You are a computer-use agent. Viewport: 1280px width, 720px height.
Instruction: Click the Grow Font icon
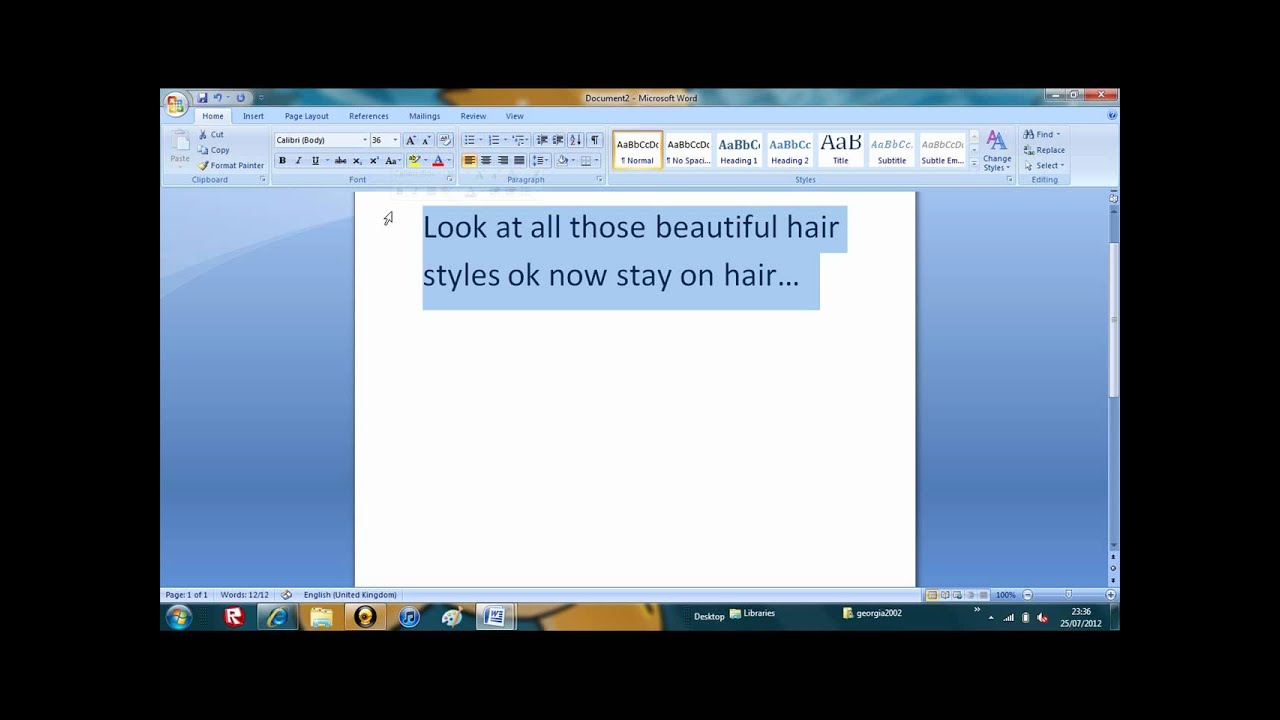pyautogui.click(x=411, y=140)
